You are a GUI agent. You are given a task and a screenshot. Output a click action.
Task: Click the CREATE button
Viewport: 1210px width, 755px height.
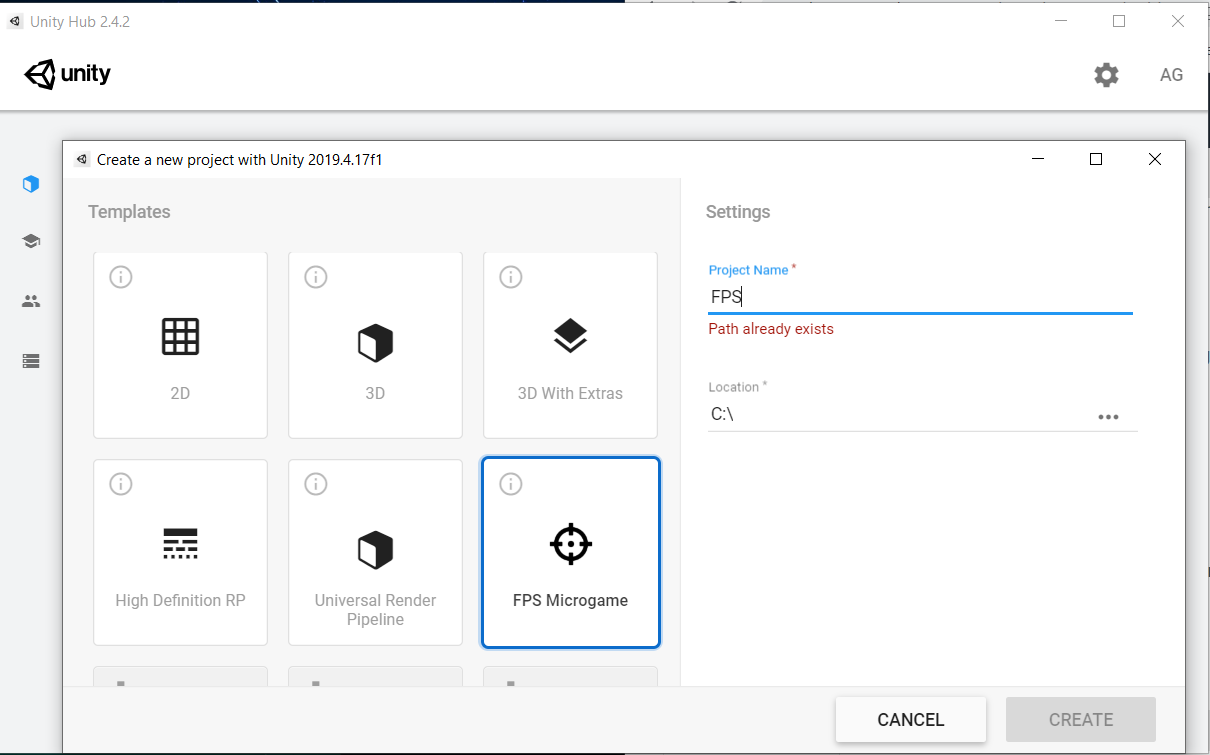coord(1081,720)
